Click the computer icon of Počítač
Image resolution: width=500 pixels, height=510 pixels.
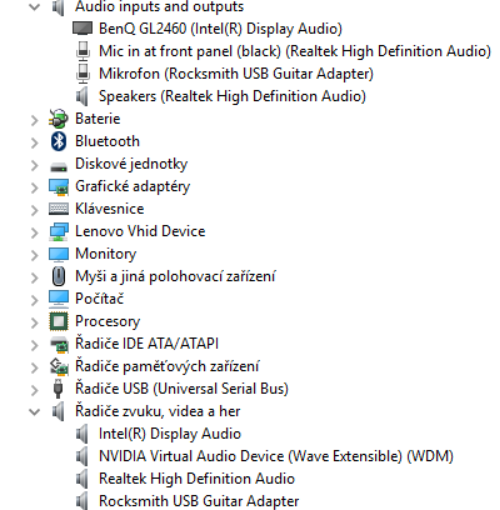tap(59, 299)
